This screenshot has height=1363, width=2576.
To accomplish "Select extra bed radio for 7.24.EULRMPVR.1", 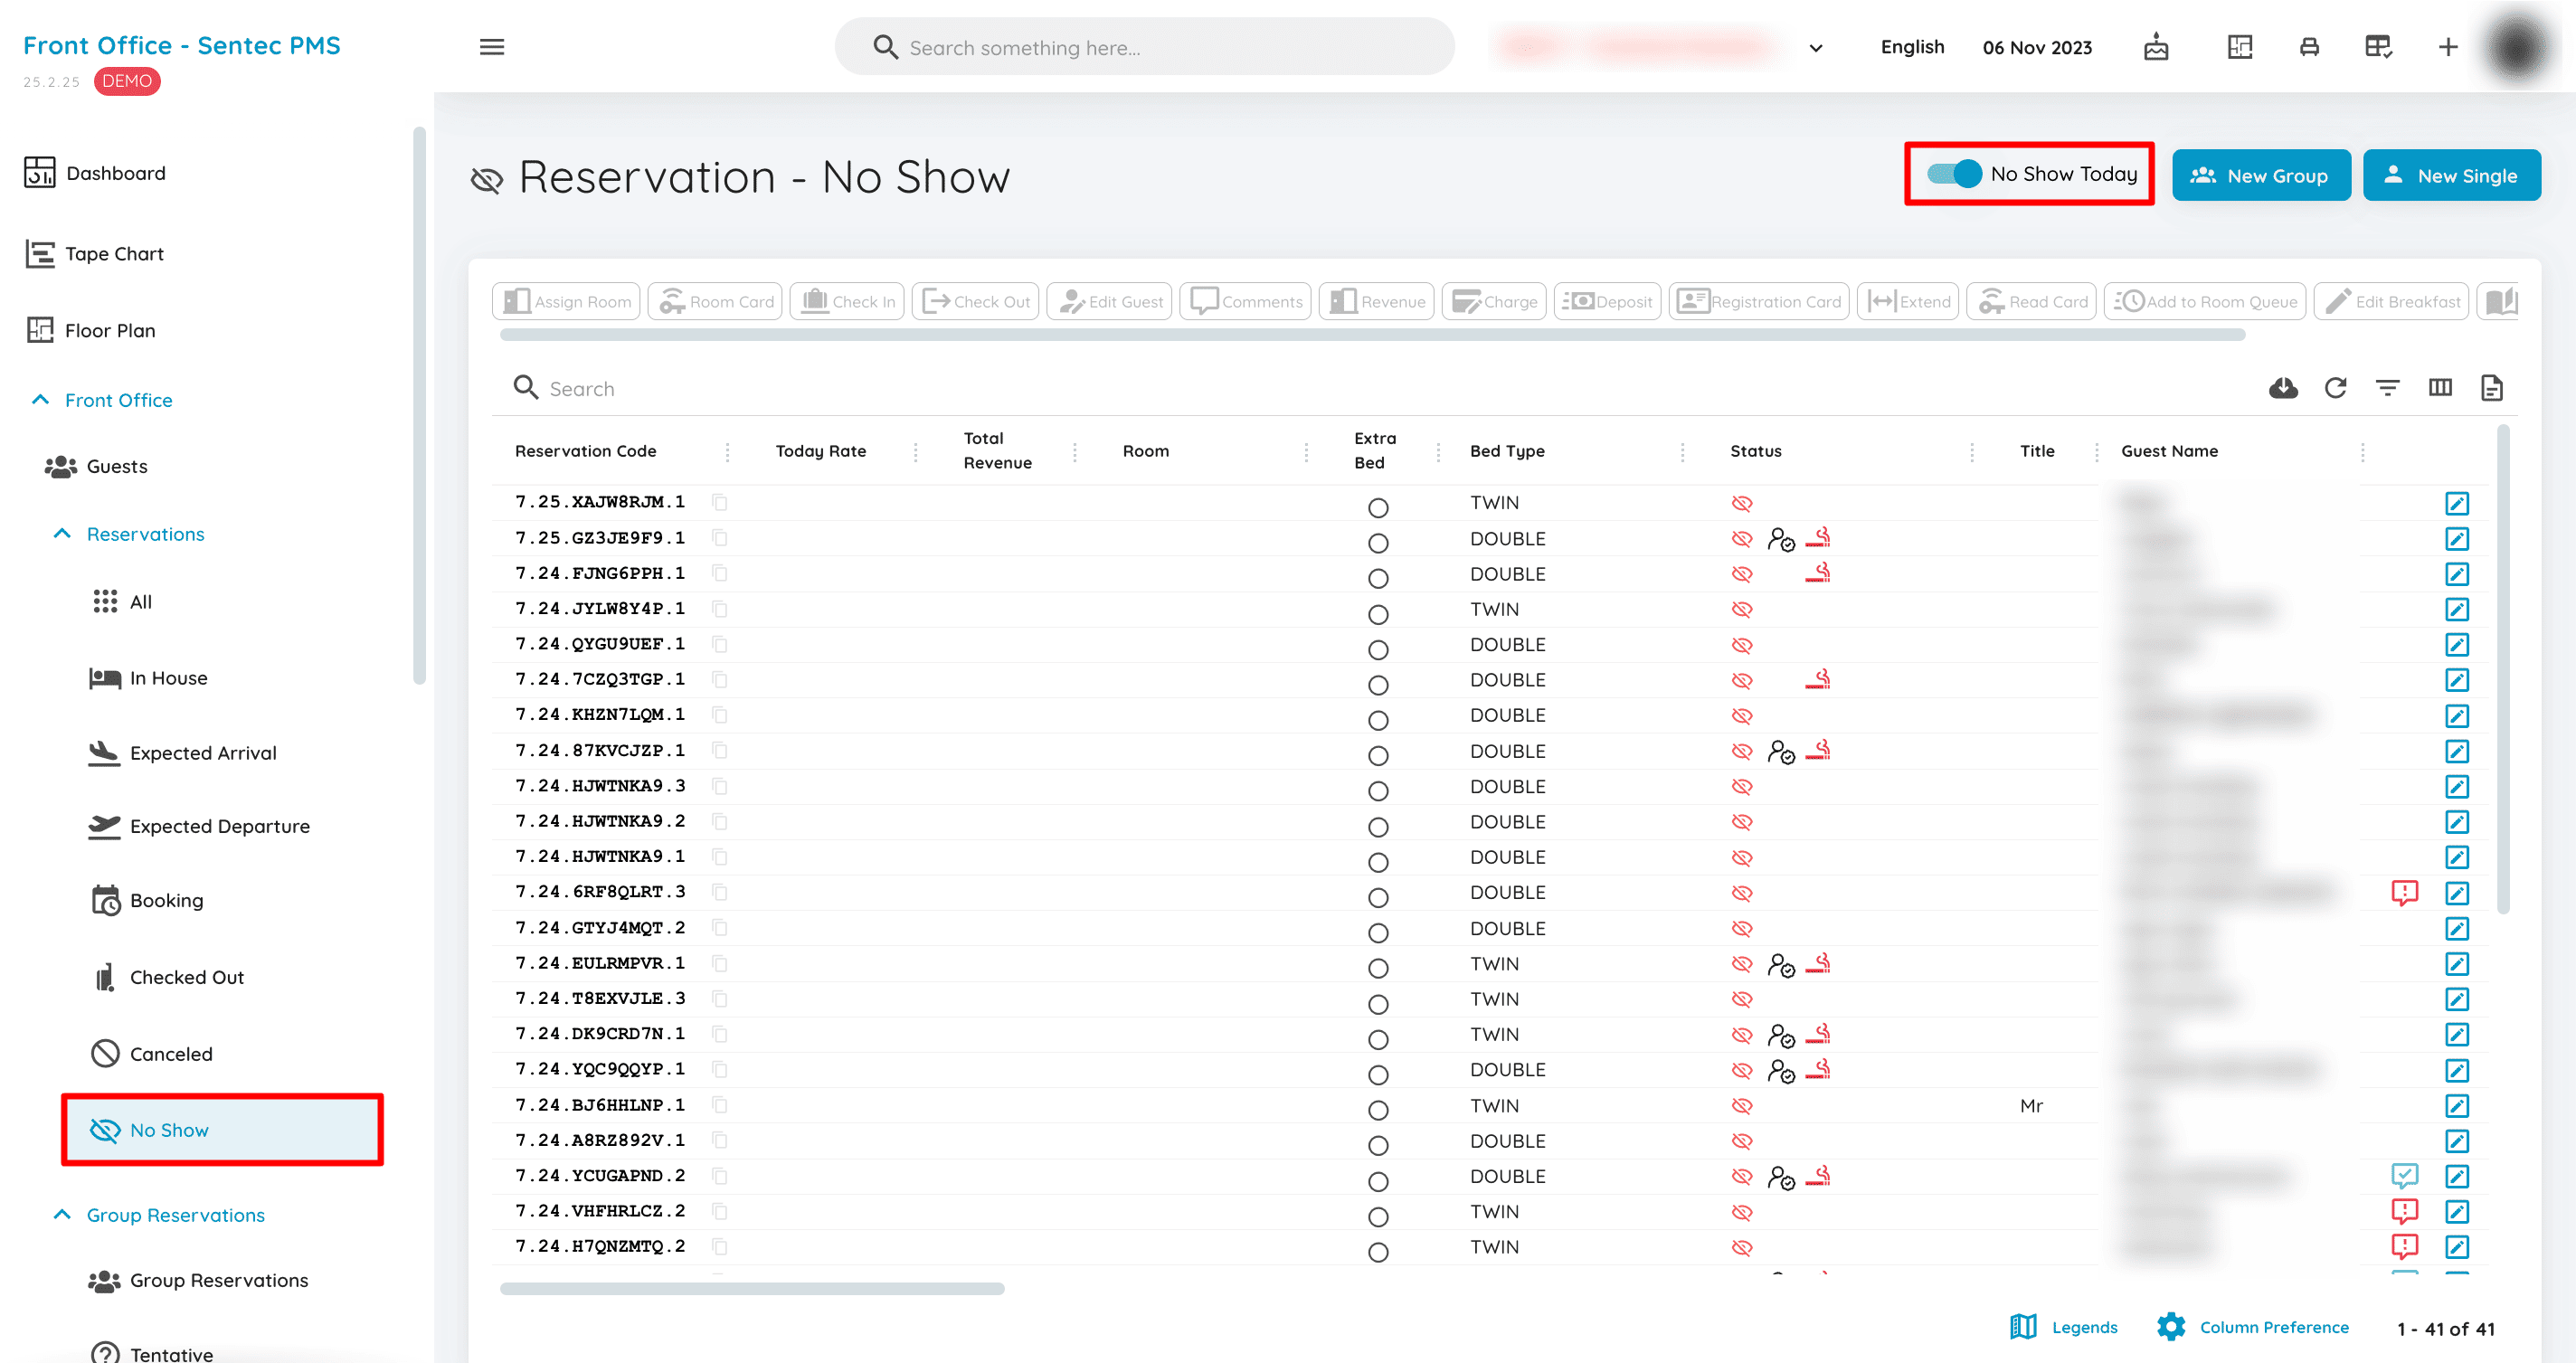I will click(x=1378, y=968).
